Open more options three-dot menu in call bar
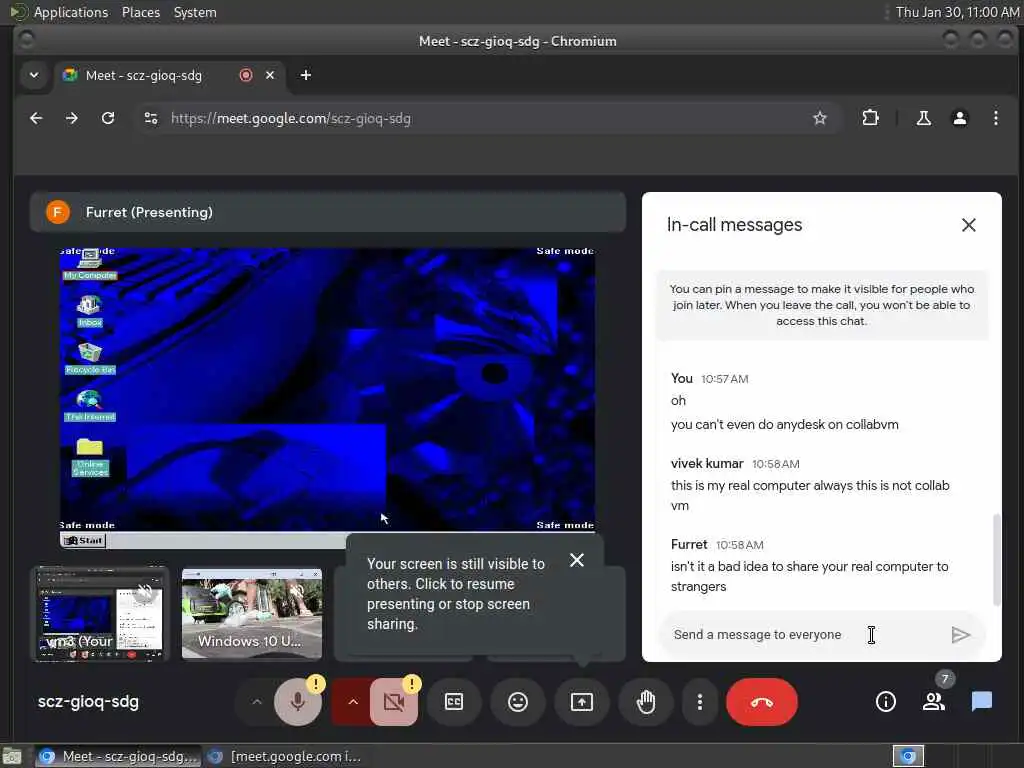This screenshot has height=768, width=1024. point(699,702)
